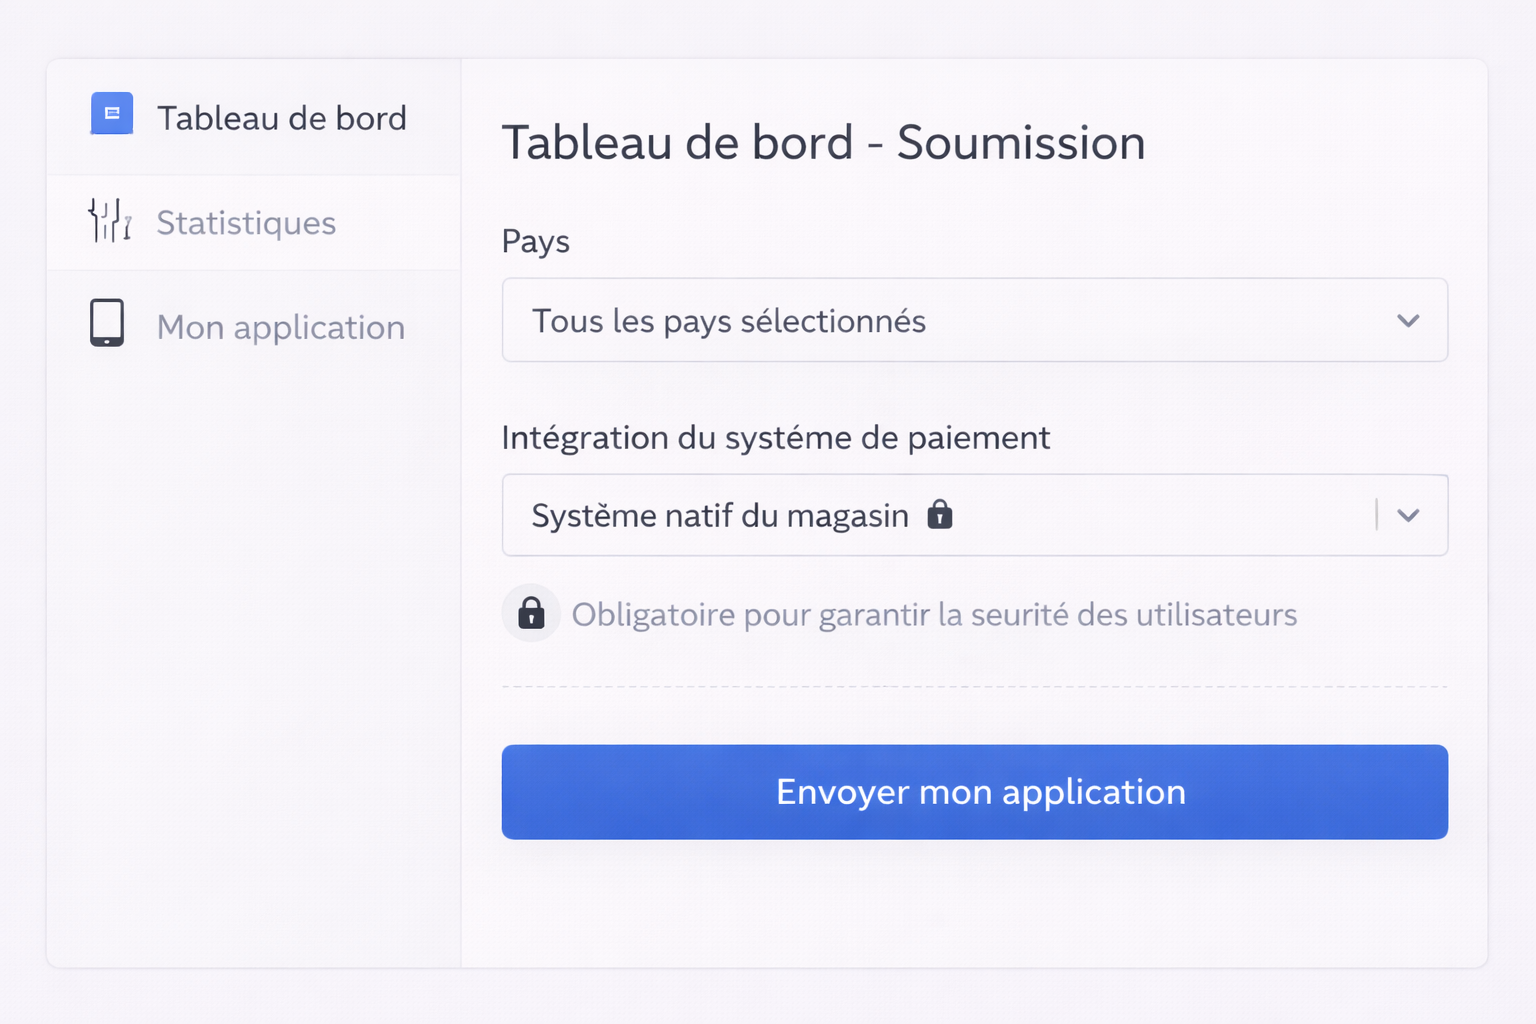Open the Tableau de bord menu label
The height and width of the screenshot is (1024, 1536).
pyautogui.click(x=281, y=118)
